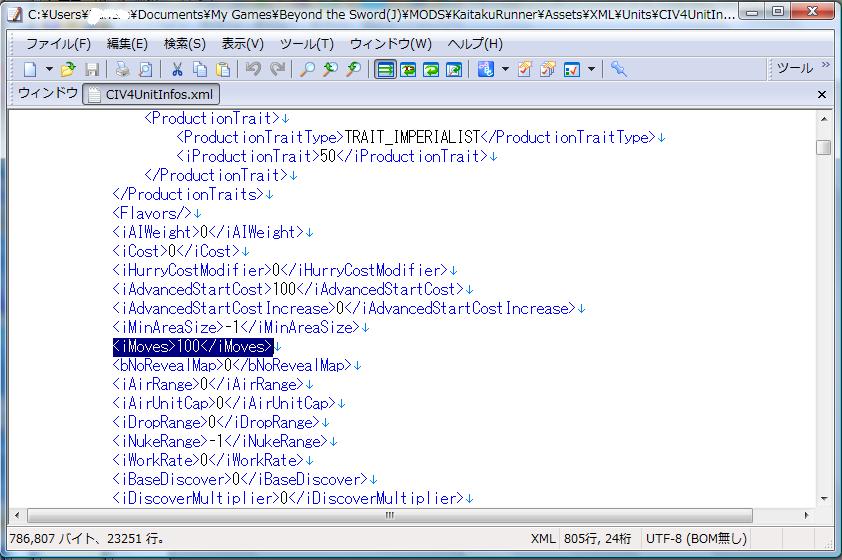Open the configuration list dropdown arrow
Viewport: 842px width, 560px height.
[x=505, y=69]
